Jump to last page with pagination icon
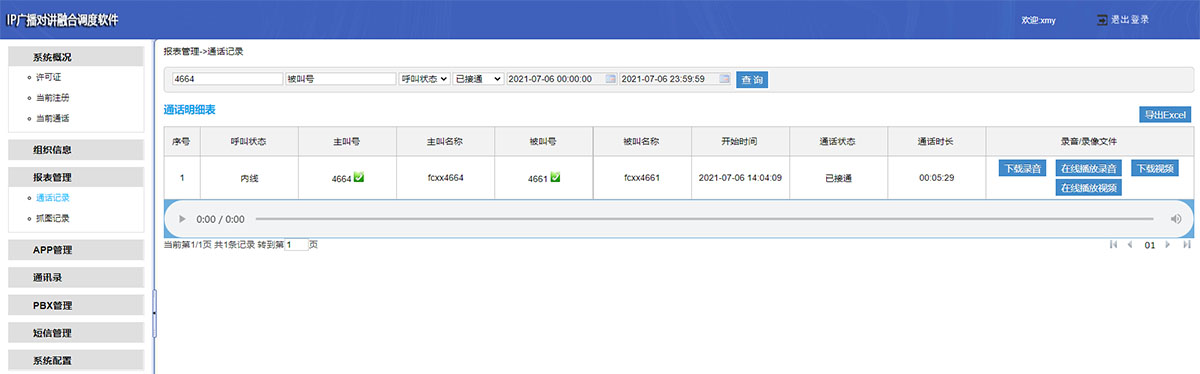Image resolution: width=1200 pixels, height=374 pixels. (1186, 244)
